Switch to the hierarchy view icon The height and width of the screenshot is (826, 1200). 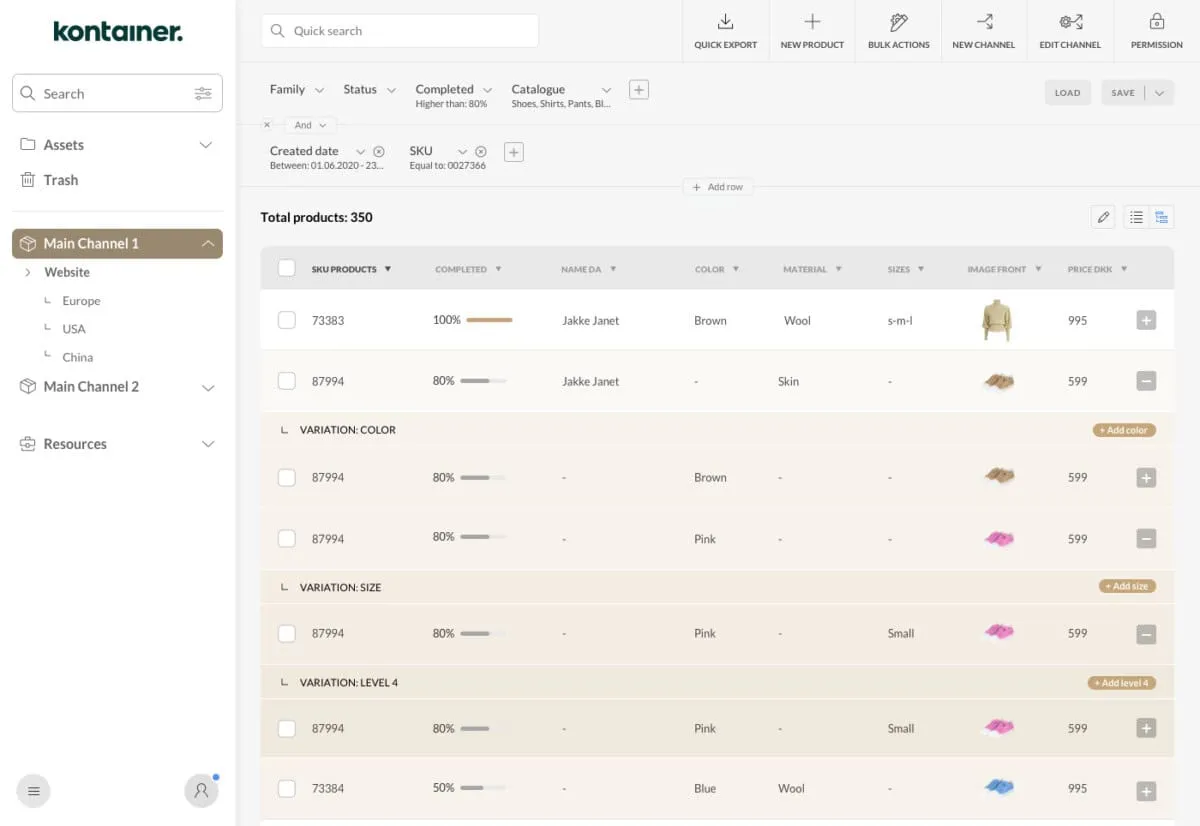click(x=1161, y=217)
